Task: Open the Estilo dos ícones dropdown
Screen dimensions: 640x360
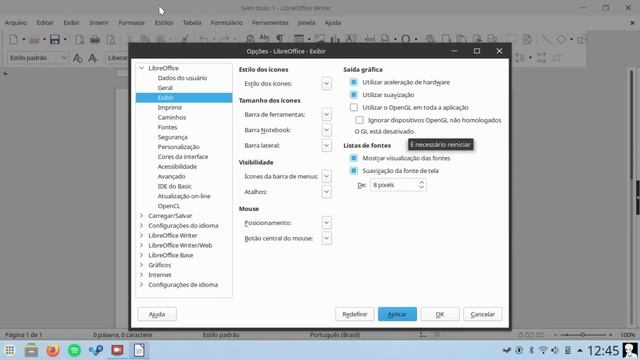Action: pyautogui.click(x=326, y=84)
